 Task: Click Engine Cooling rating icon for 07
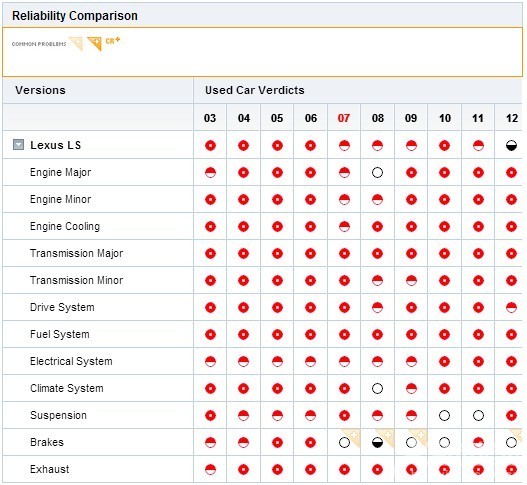pyautogui.click(x=344, y=227)
